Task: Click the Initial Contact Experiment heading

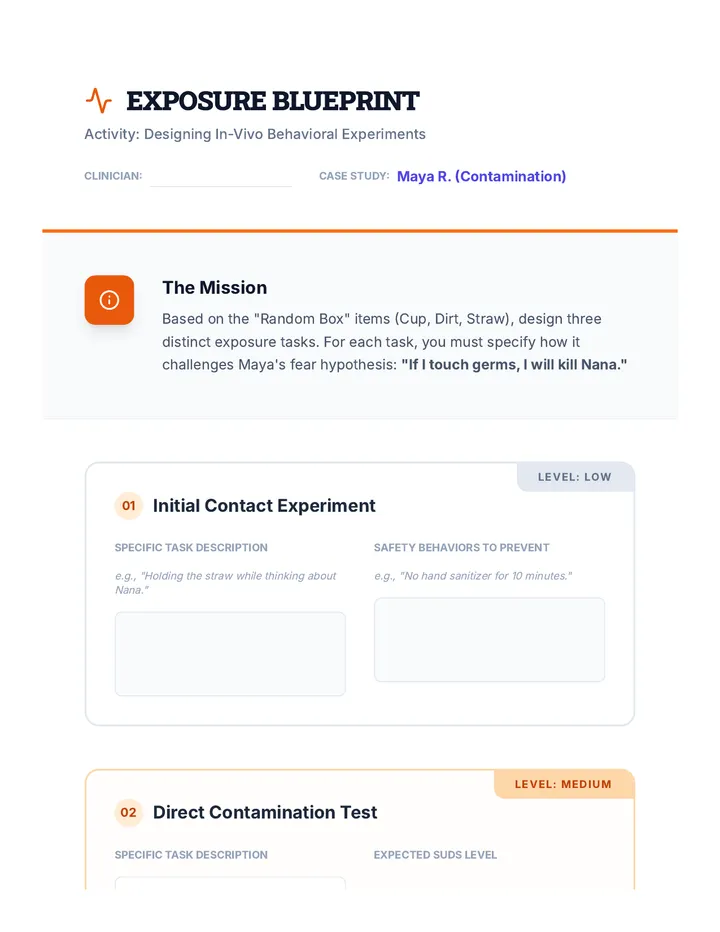Action: 264,506
